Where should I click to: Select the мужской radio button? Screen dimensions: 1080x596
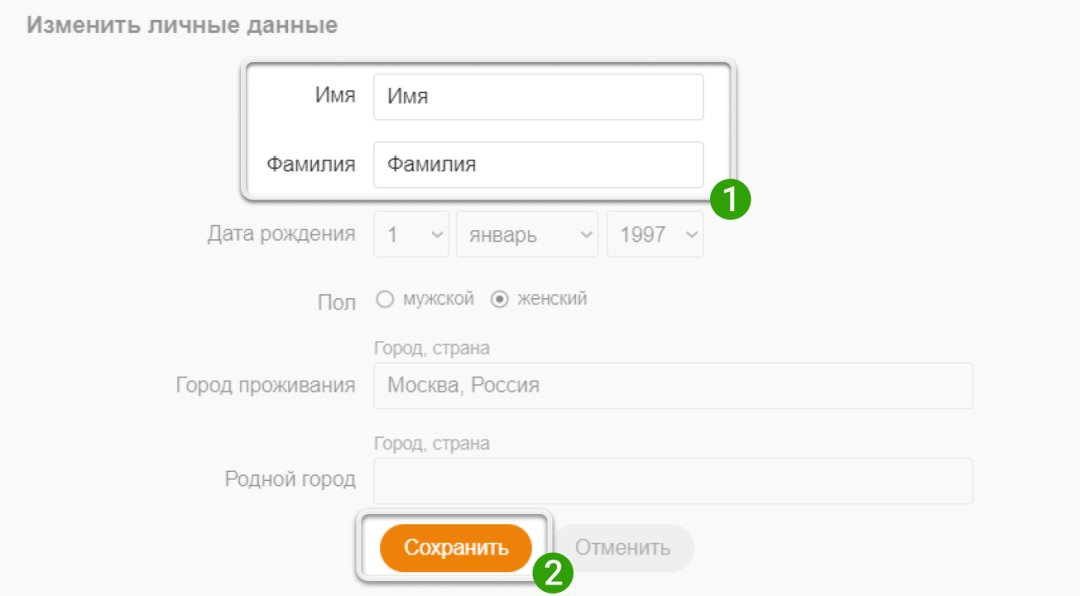384,297
